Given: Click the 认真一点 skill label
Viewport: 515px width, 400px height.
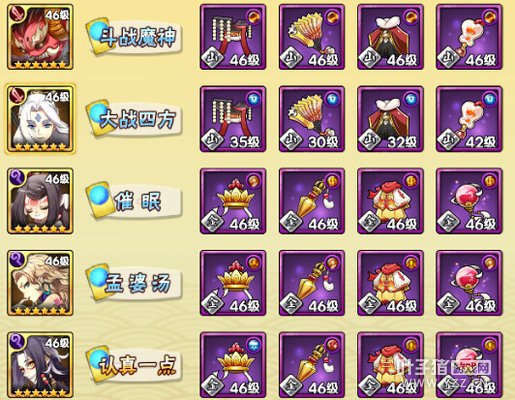Looking at the screenshot, I should [134, 365].
